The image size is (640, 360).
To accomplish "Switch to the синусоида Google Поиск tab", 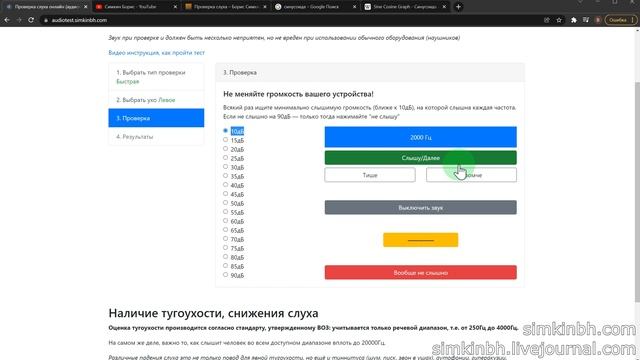I will click(x=315, y=7).
